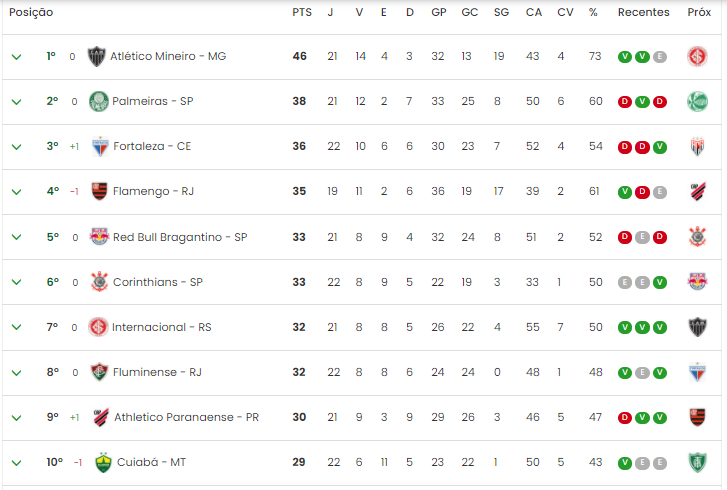The width and height of the screenshot is (727, 490).
Task: Click the last green V badge for Internacional
Action: coord(660,327)
